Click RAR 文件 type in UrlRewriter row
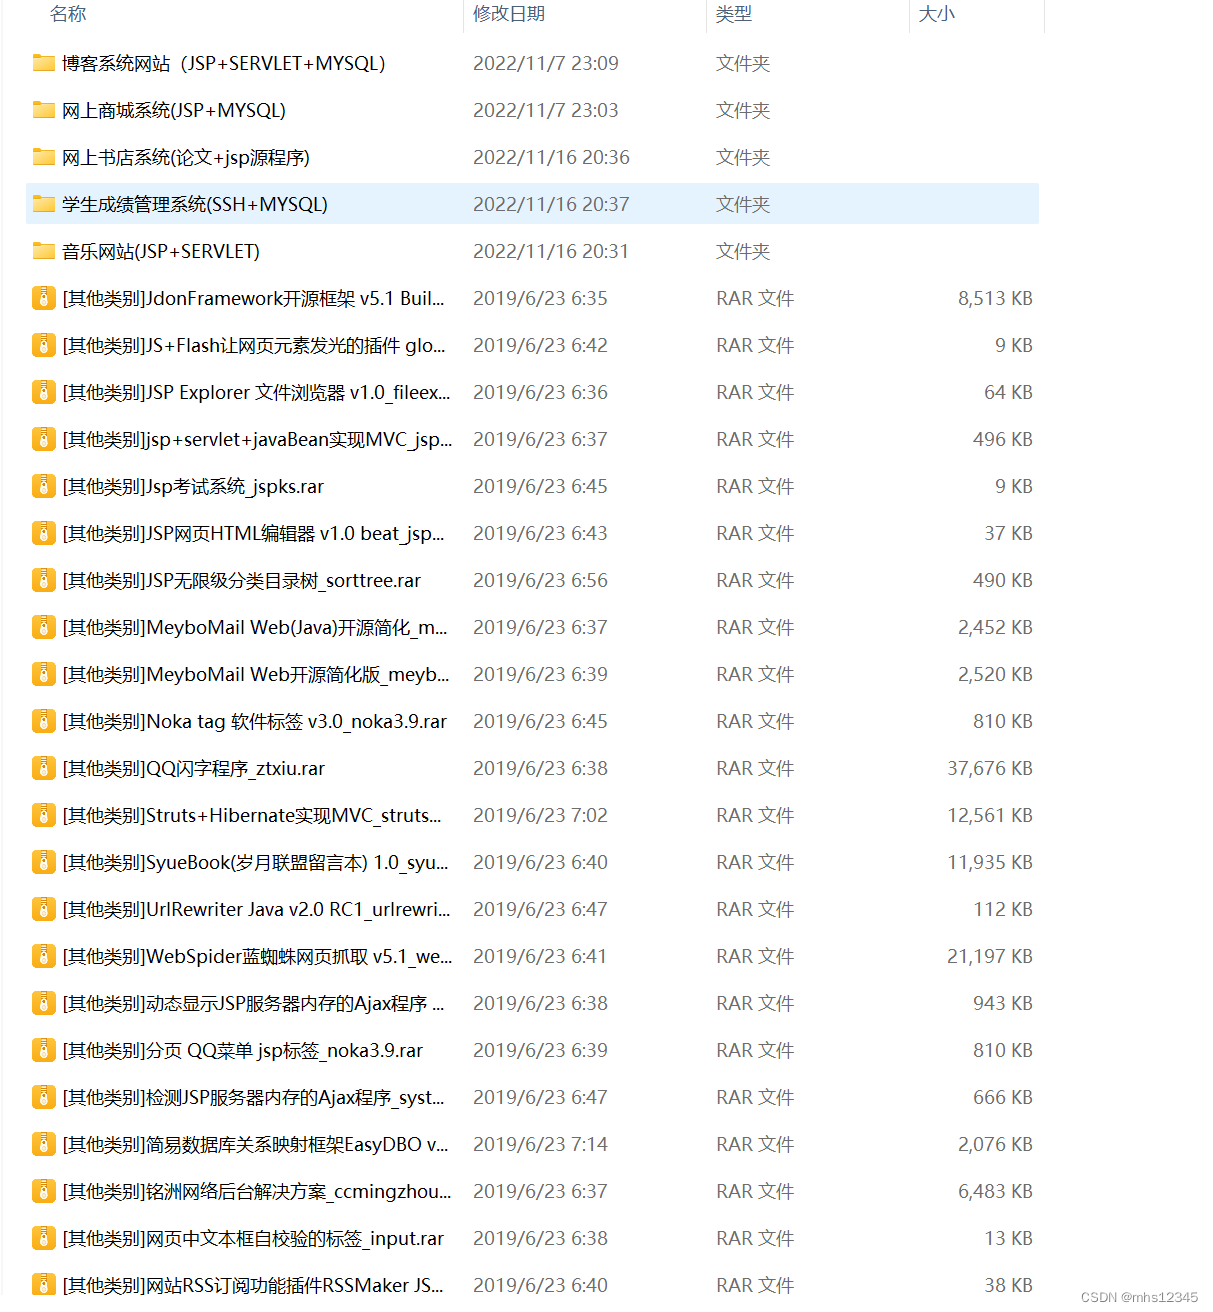This screenshot has height=1312, width=1213. coord(755,909)
